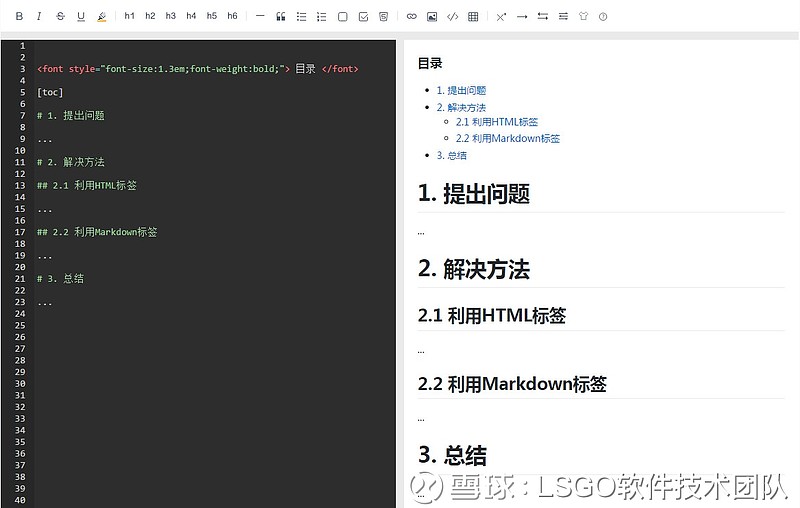Image resolution: width=800 pixels, height=508 pixels.
Task: Click editor line '## 2.1 利用HTML标签'
Action: click(87, 186)
